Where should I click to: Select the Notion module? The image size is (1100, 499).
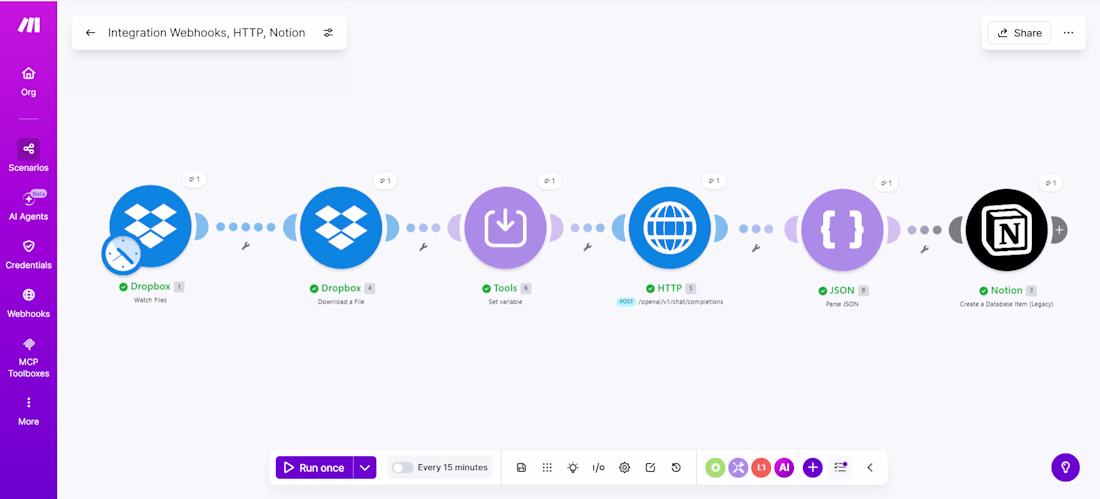(x=1007, y=229)
